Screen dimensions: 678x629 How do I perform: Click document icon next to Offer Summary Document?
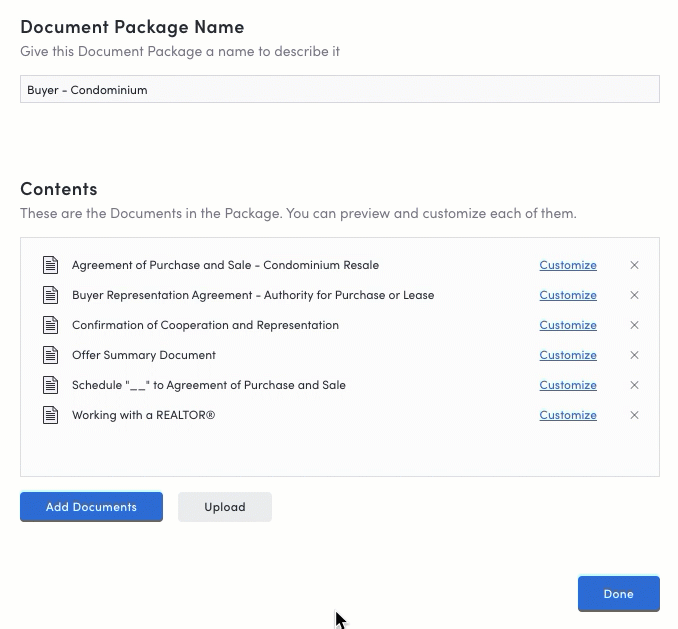click(x=50, y=355)
